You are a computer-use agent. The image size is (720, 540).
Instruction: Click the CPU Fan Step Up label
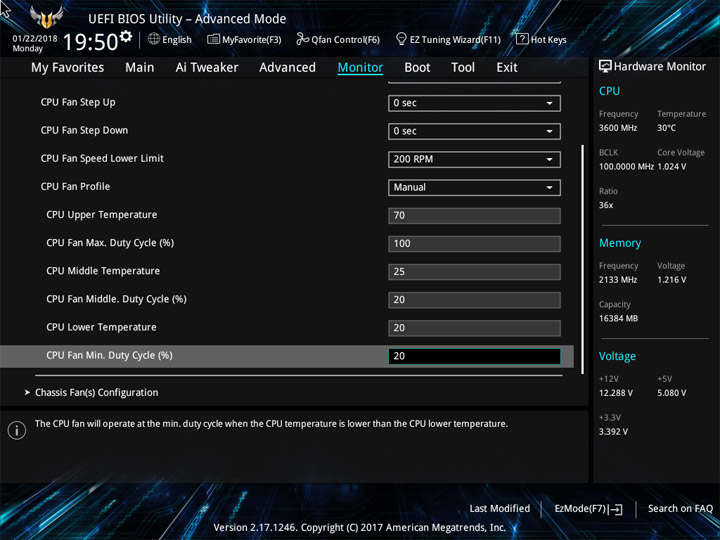pos(78,102)
